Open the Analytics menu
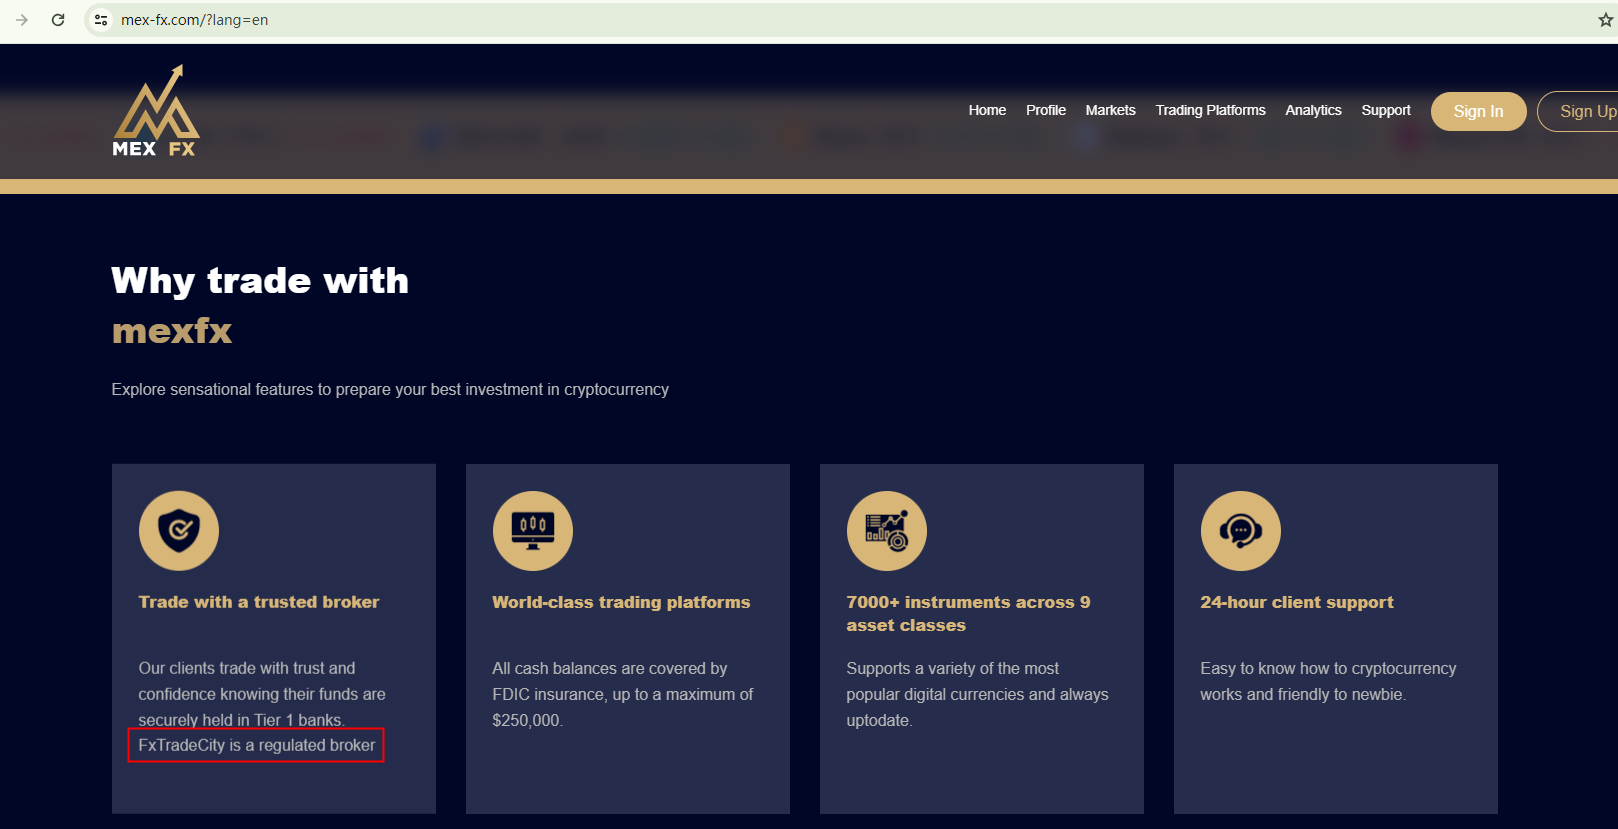This screenshot has width=1618, height=829. pyautogui.click(x=1313, y=110)
